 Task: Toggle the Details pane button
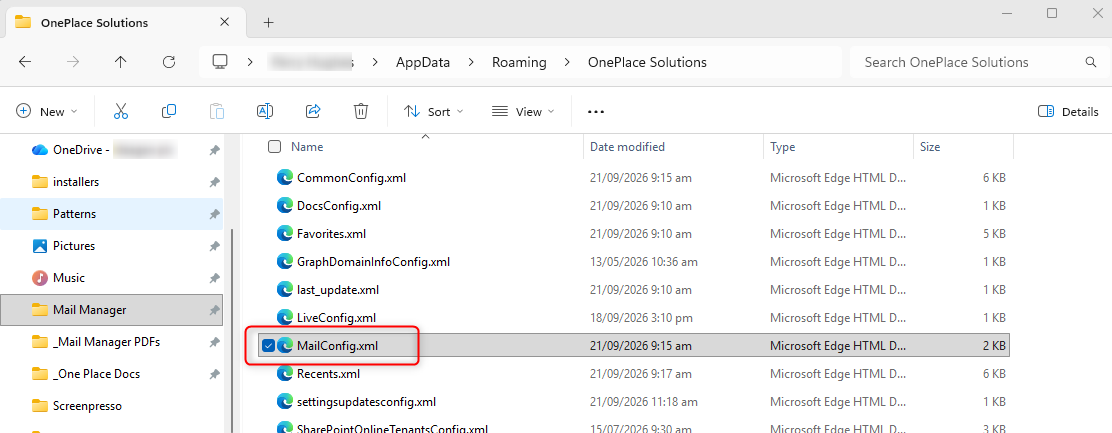pos(1067,111)
